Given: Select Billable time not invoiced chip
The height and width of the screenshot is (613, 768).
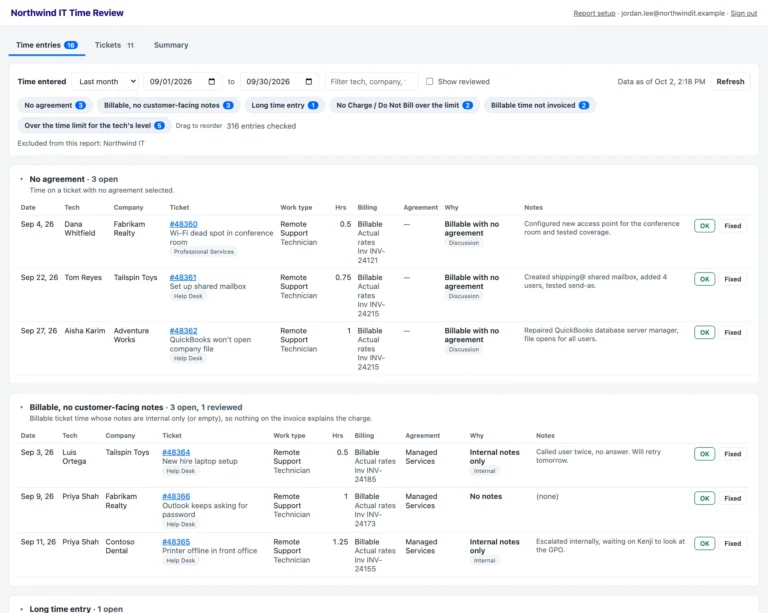Looking at the screenshot, I should pos(540,105).
